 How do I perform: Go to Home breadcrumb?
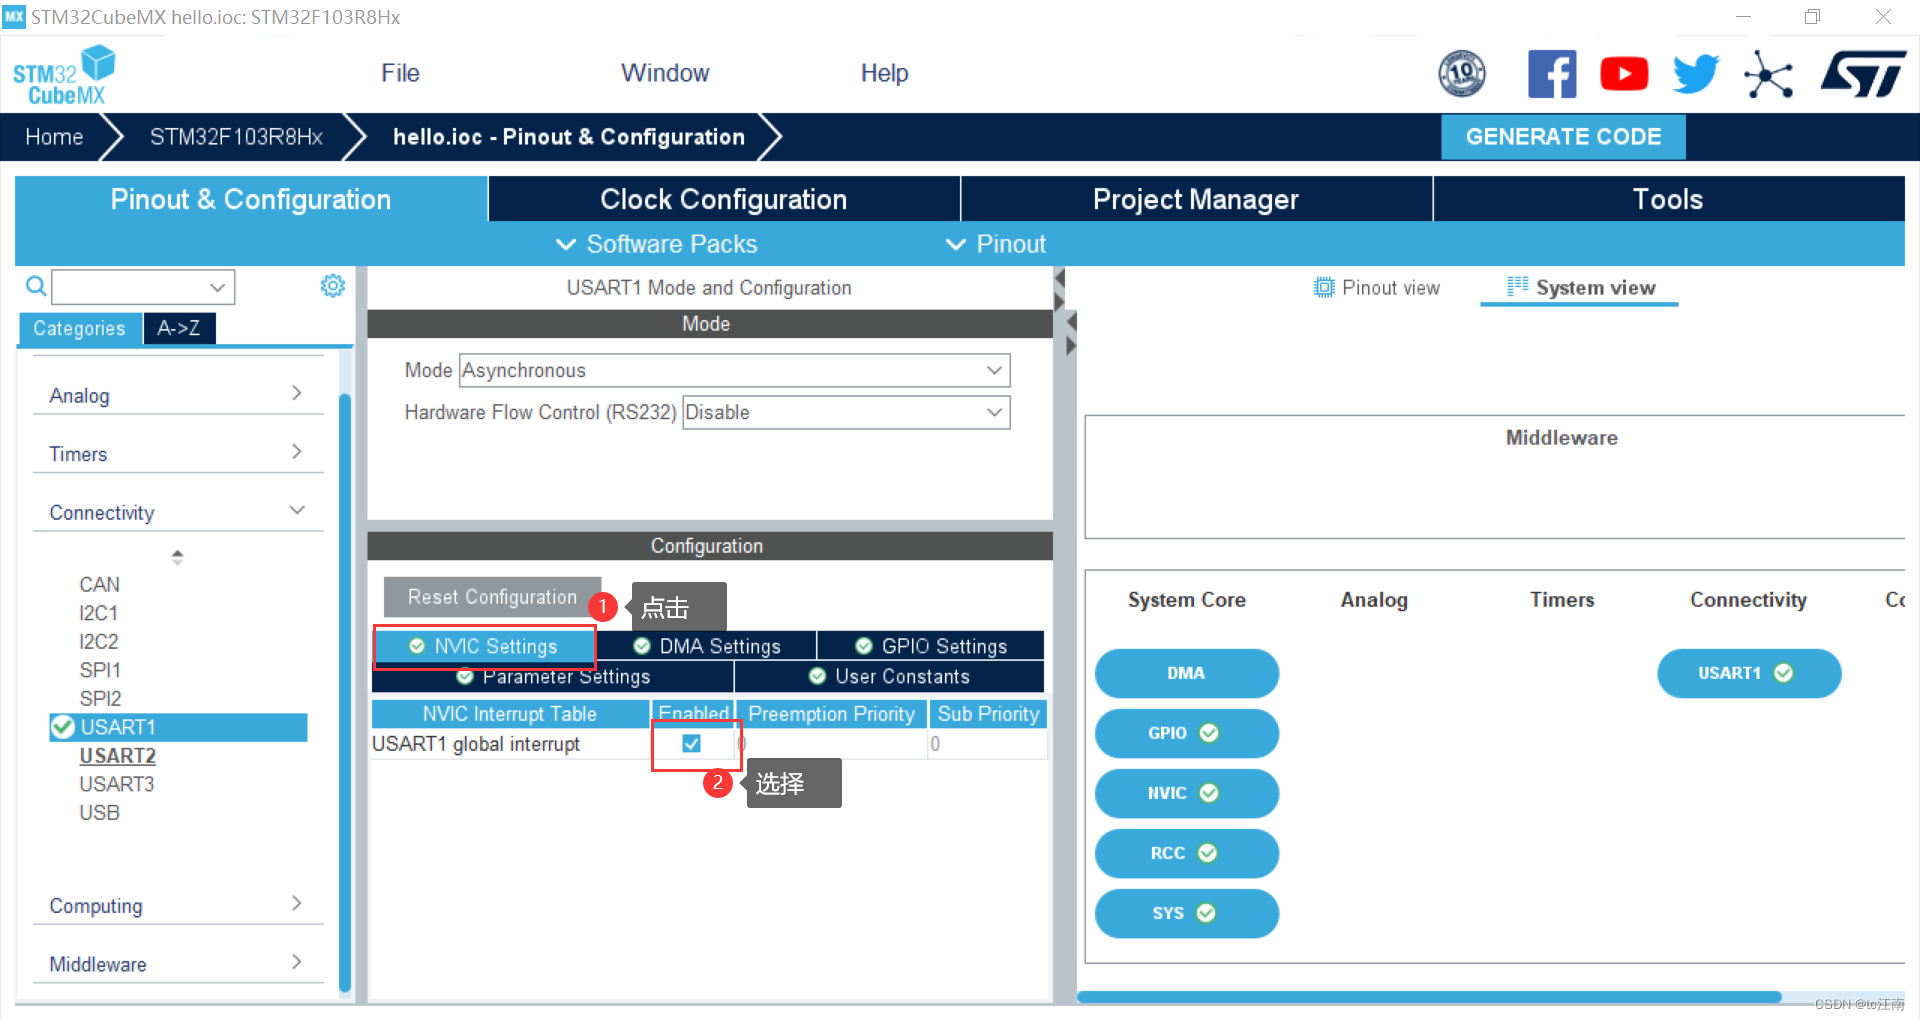54,137
